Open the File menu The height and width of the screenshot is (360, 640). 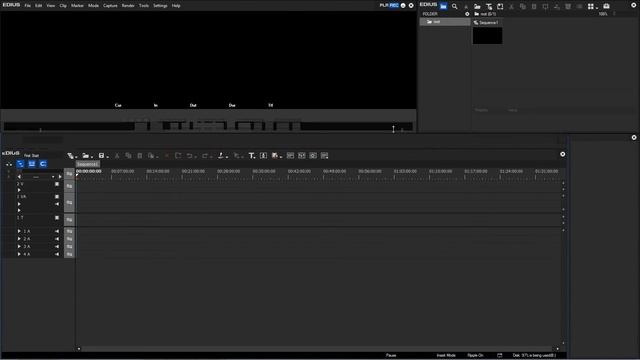click(27, 6)
